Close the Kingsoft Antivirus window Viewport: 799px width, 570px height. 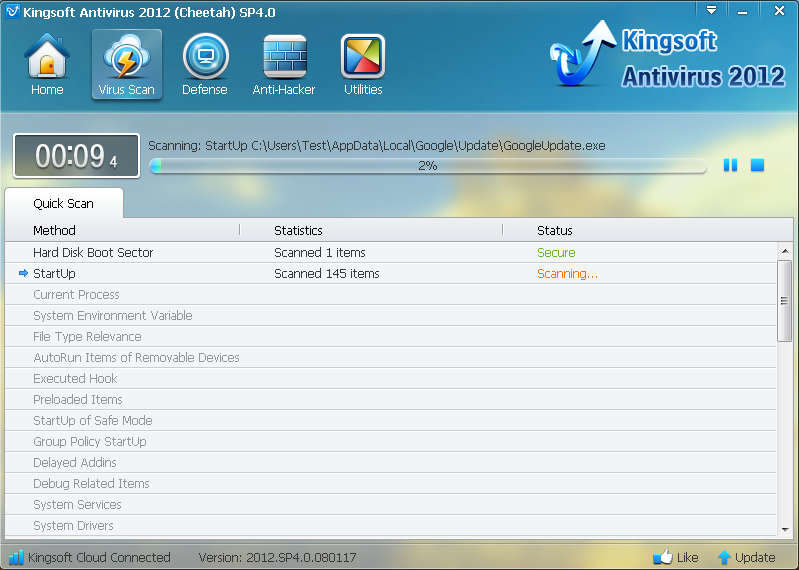pyautogui.click(x=779, y=10)
